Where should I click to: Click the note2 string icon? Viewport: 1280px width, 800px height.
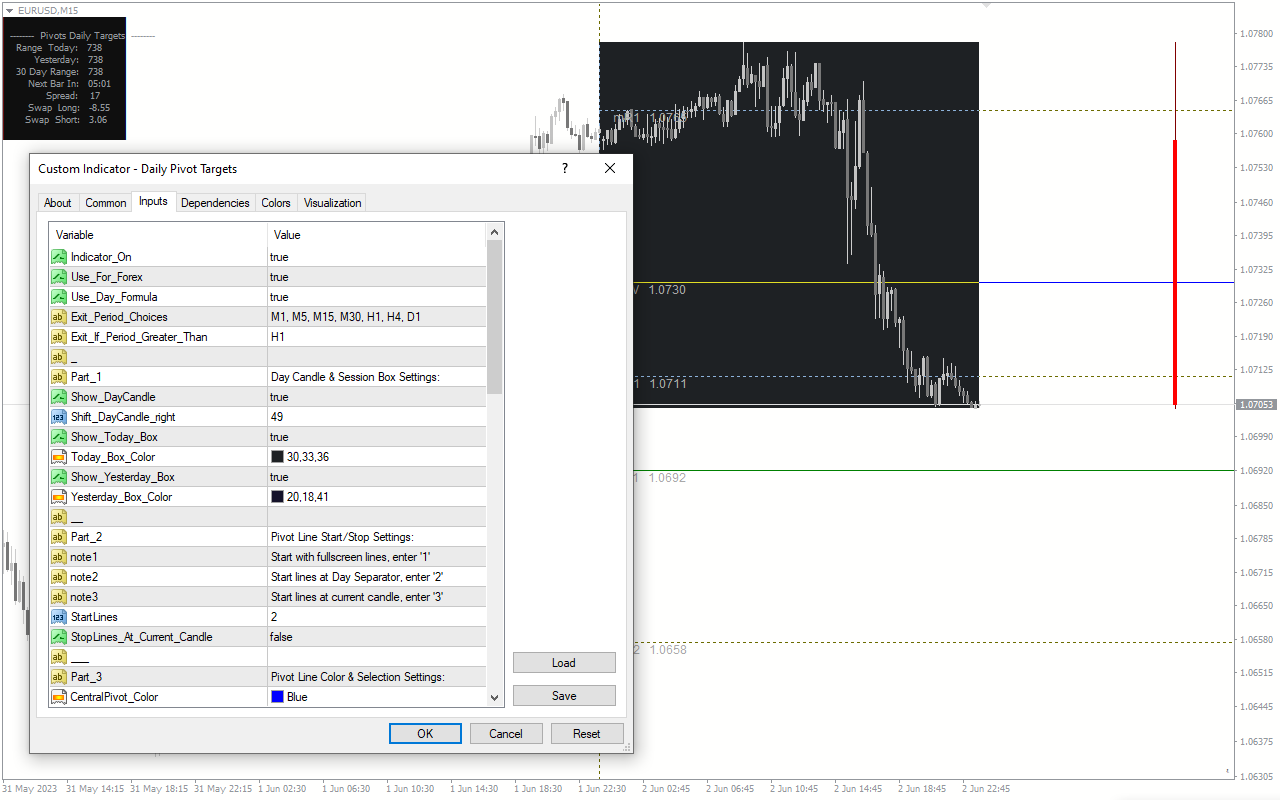pos(58,577)
